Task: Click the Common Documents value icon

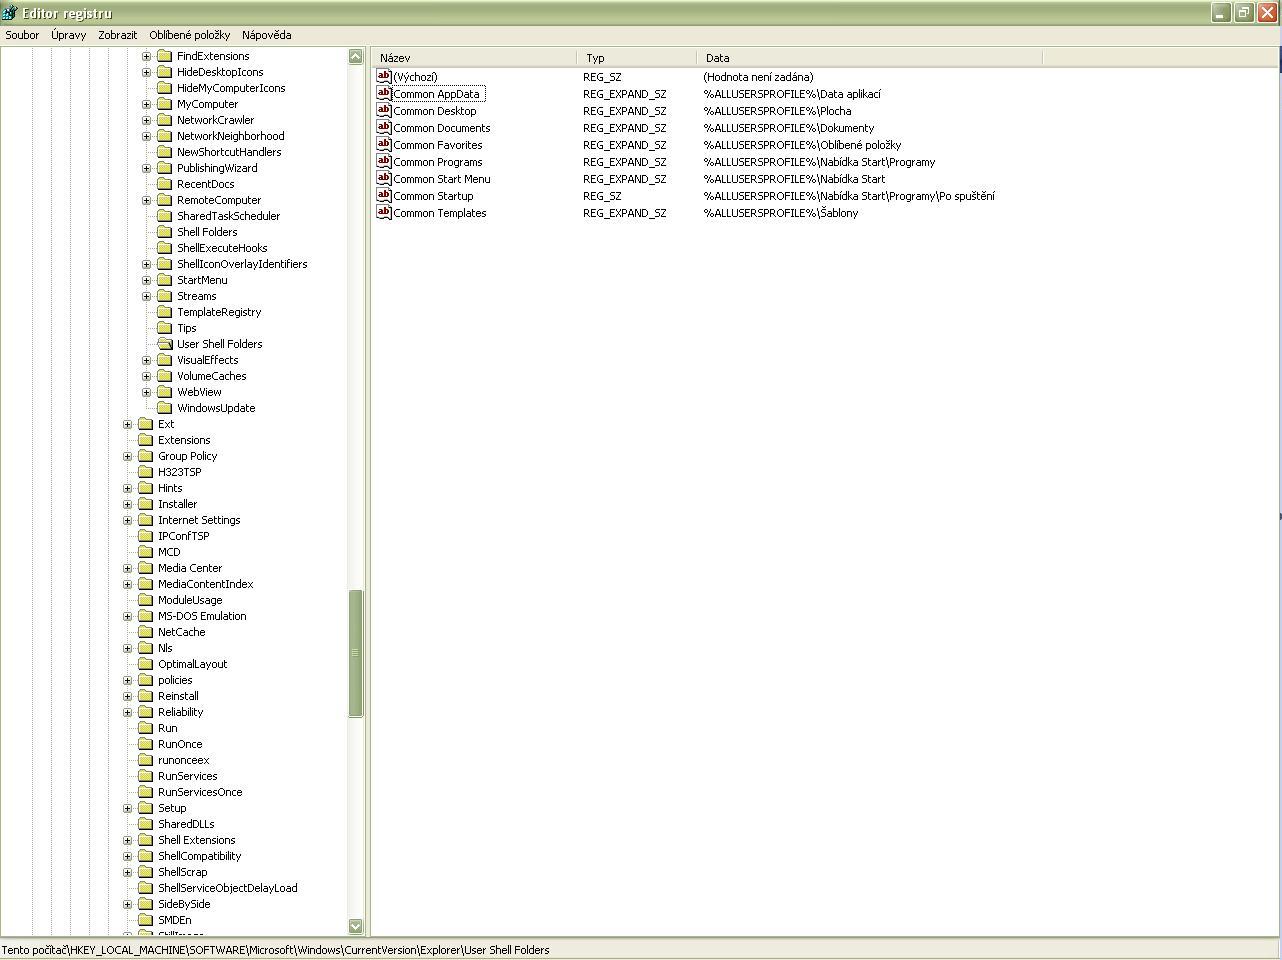Action: pos(384,127)
